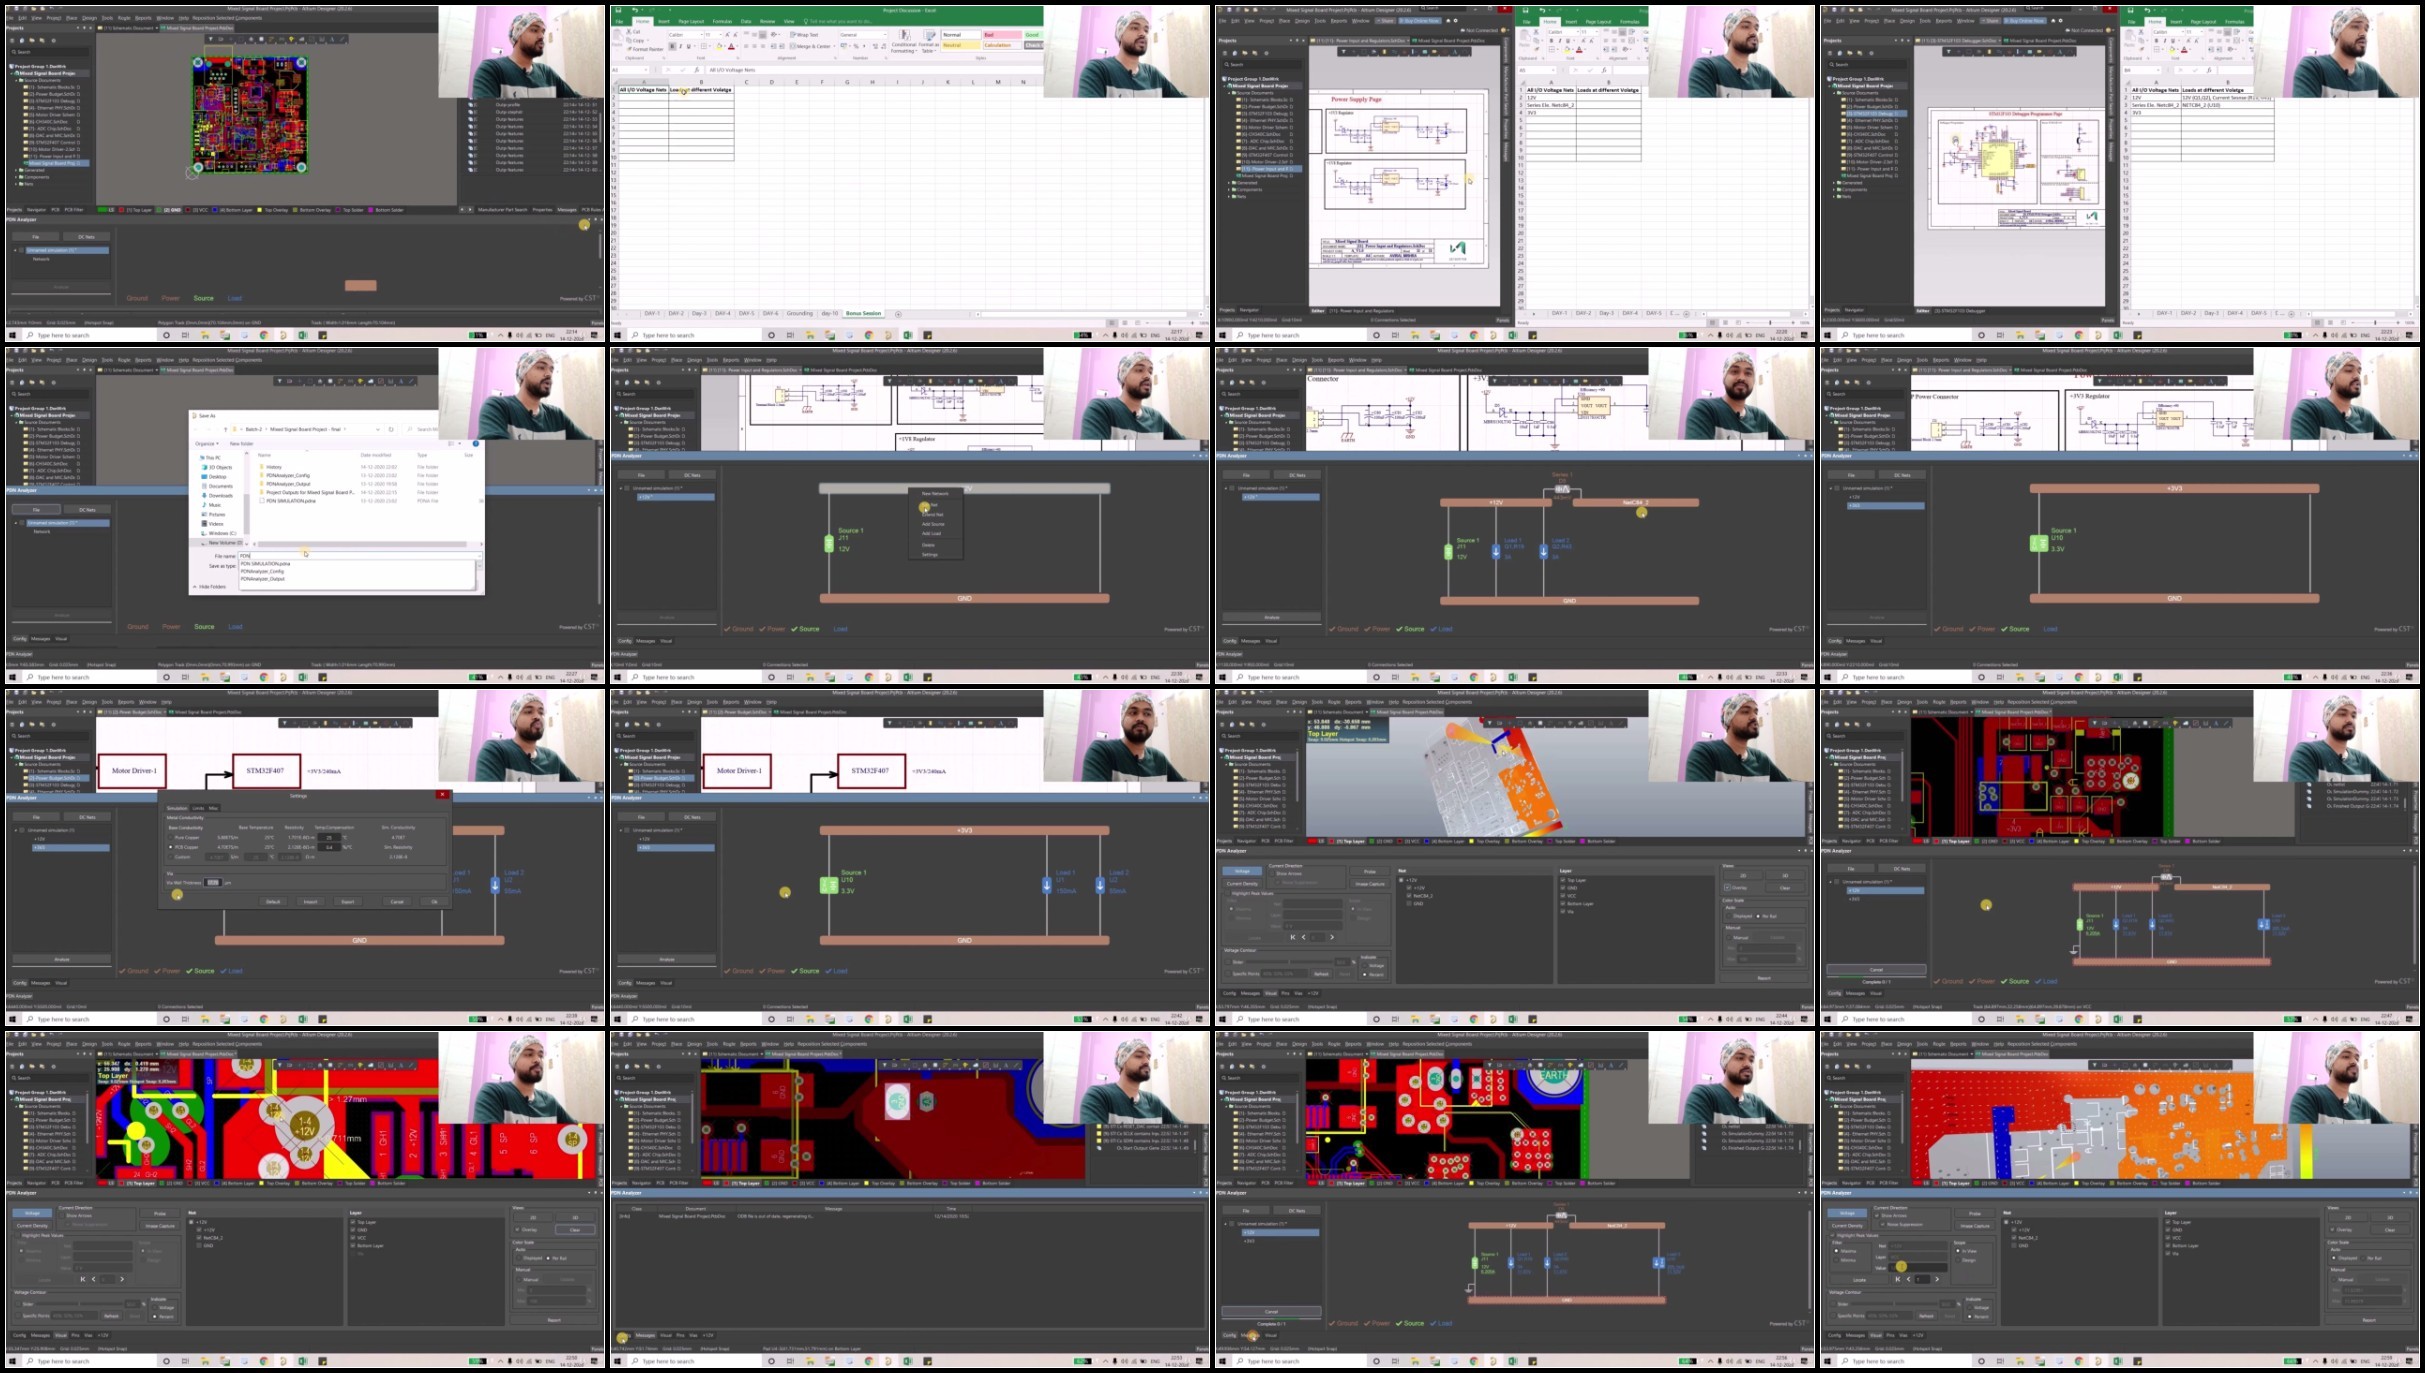Image resolution: width=2425 pixels, height=1373 pixels.
Task: Click Cancel in the Settings dialog
Action: (x=397, y=902)
